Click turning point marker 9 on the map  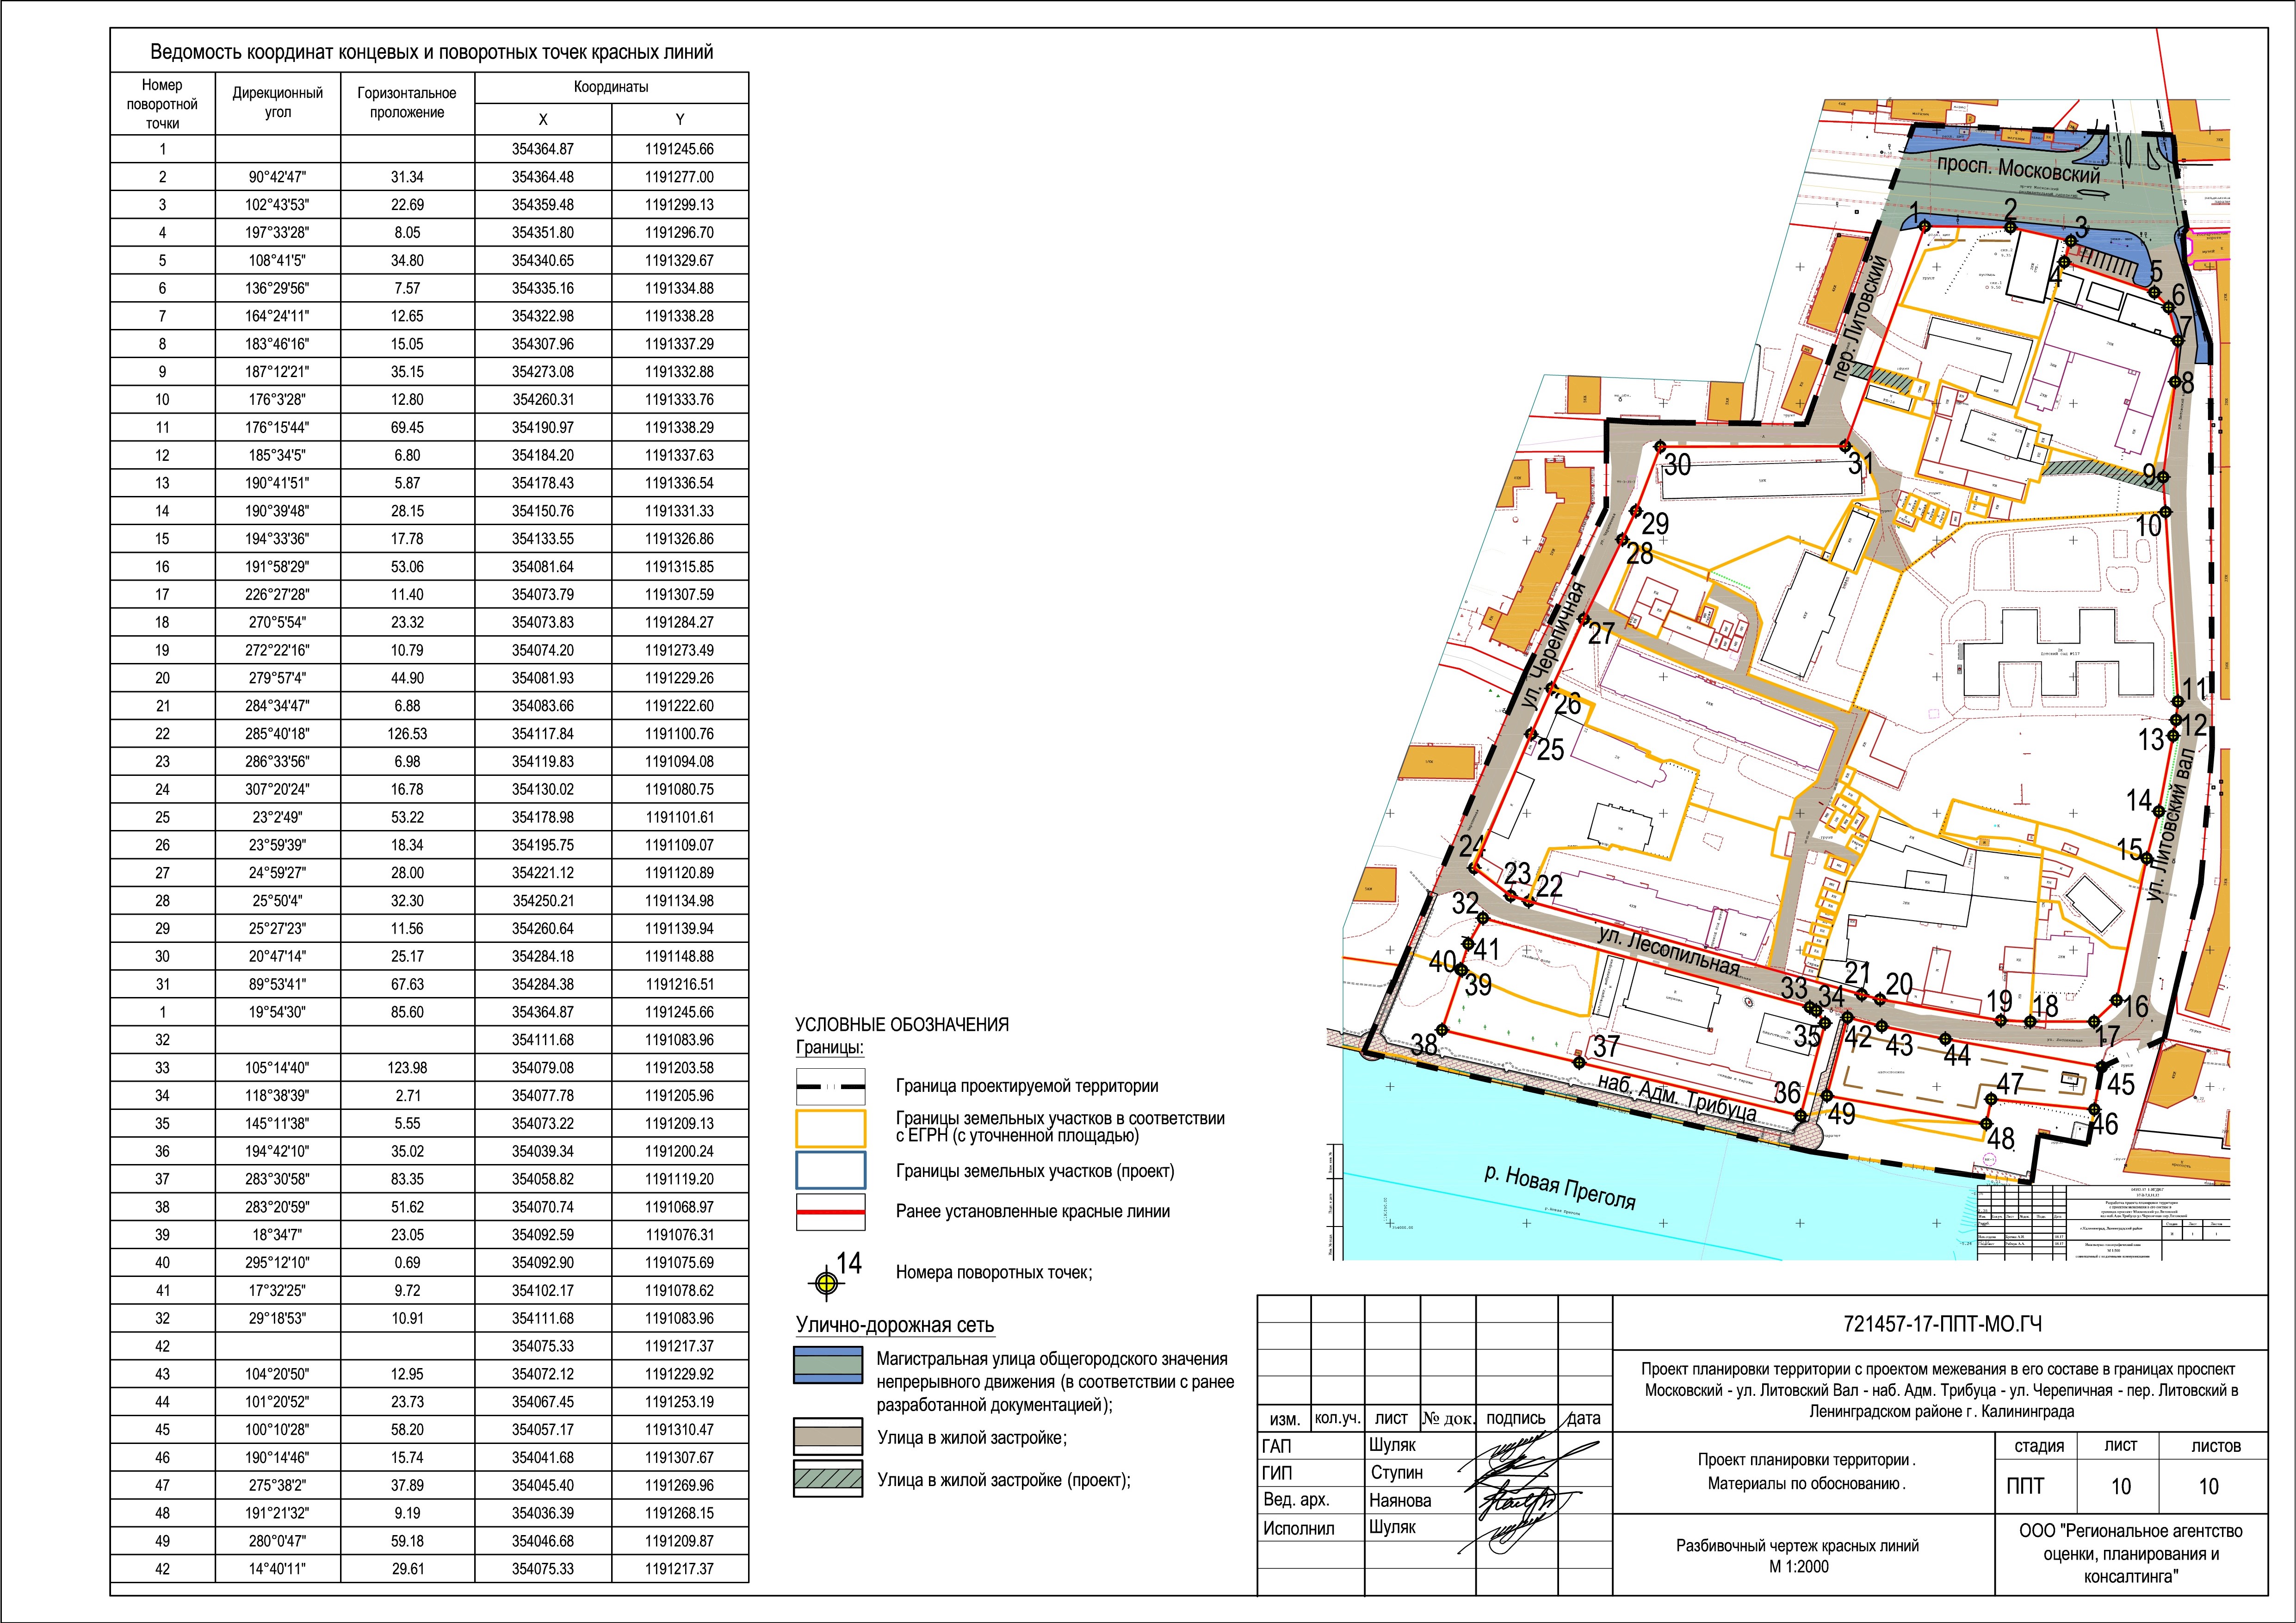pos(2163,477)
